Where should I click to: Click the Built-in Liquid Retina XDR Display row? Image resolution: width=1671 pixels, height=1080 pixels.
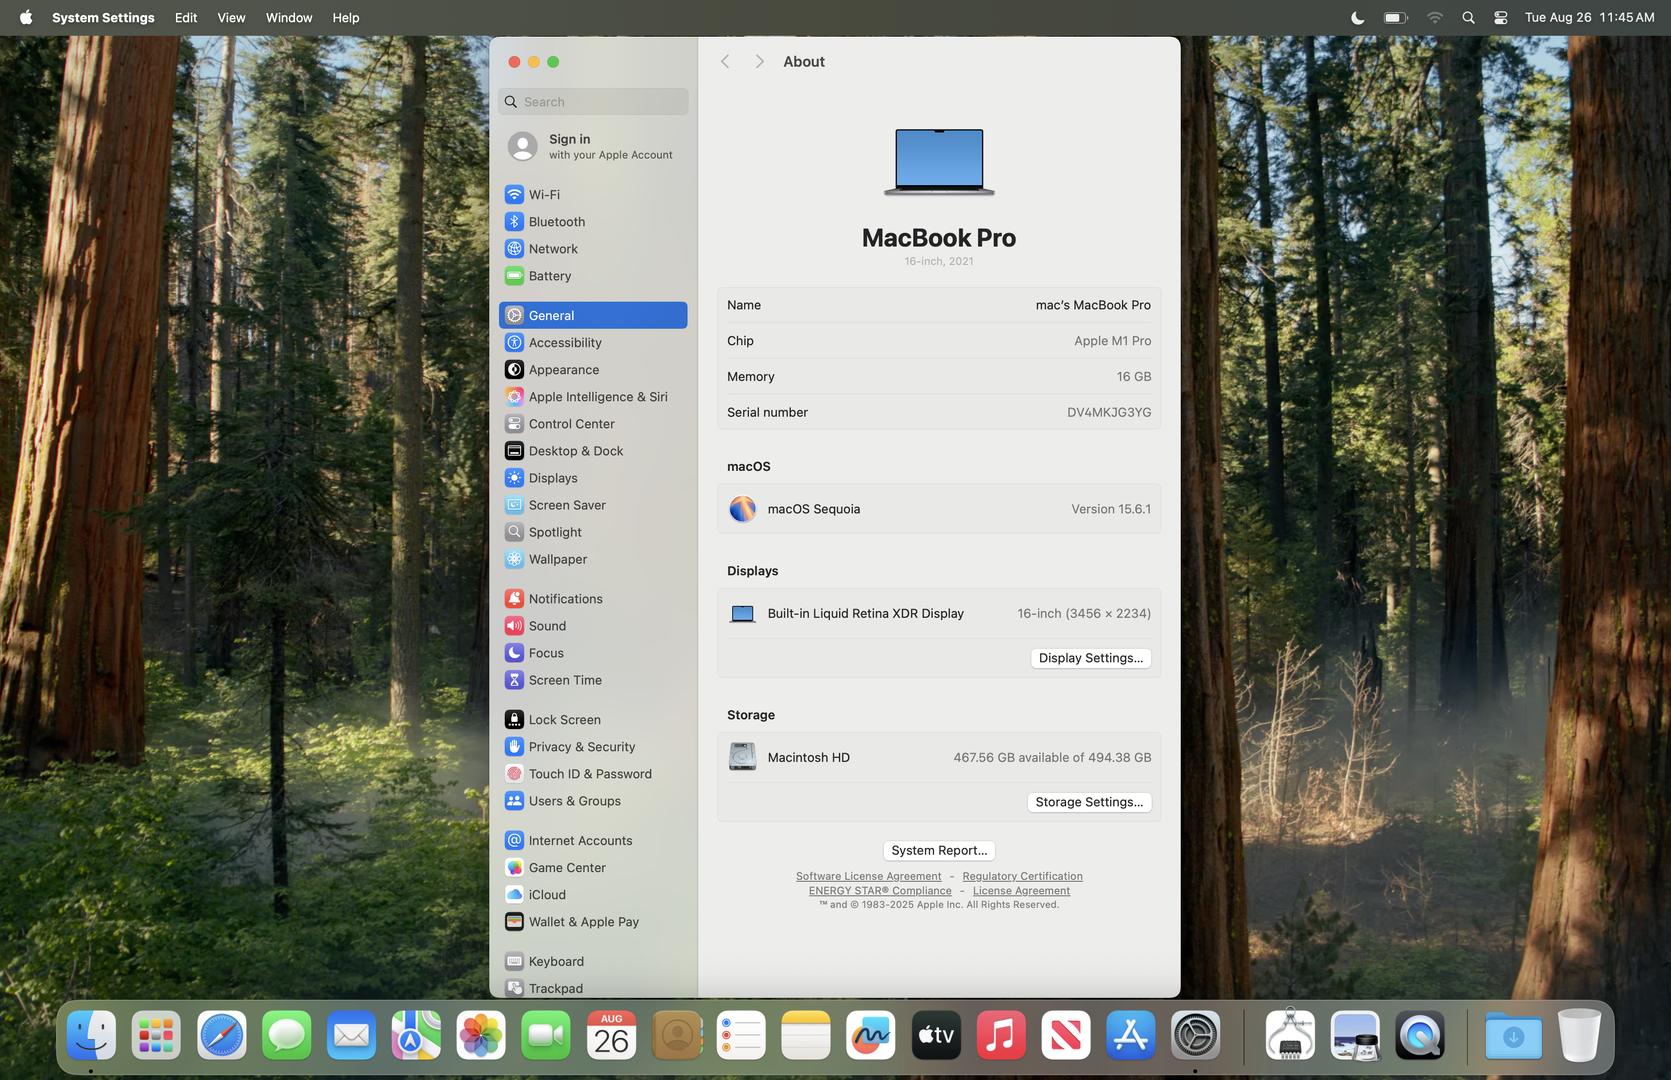(939, 613)
